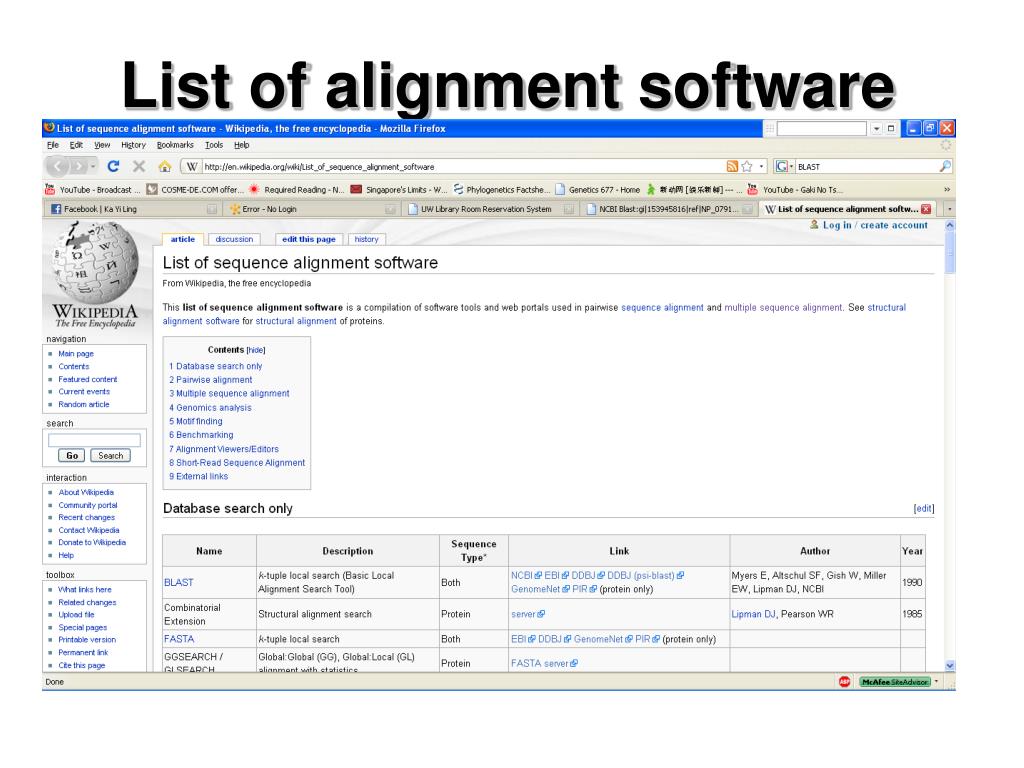
Task: Switch to the NCBI Blast tab
Action: click(x=669, y=209)
